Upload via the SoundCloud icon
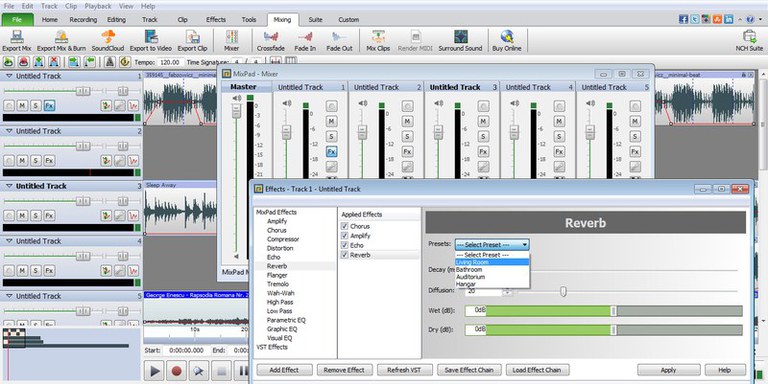This screenshot has width=768, height=384. click(x=108, y=40)
